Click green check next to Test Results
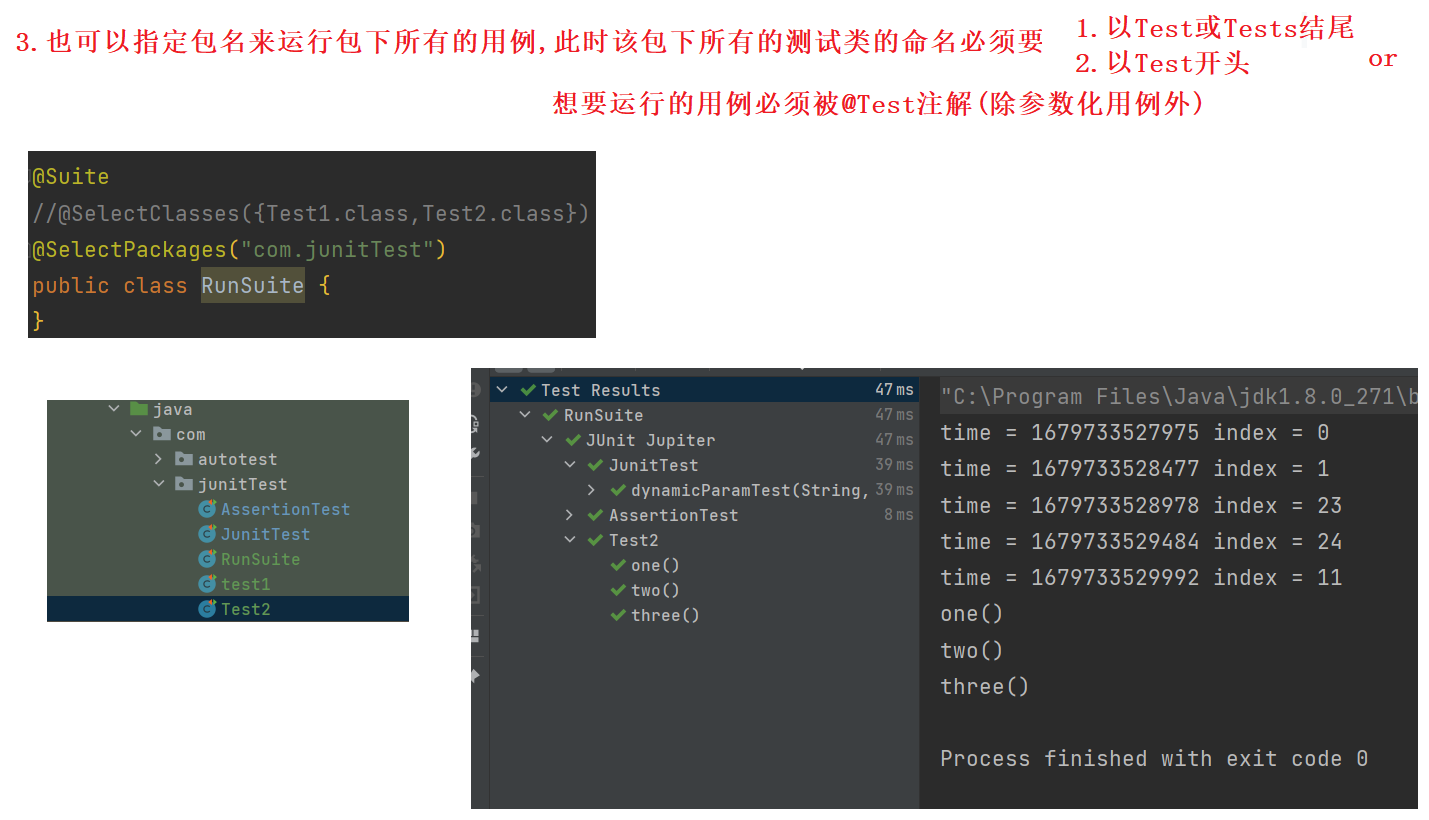 coord(528,390)
